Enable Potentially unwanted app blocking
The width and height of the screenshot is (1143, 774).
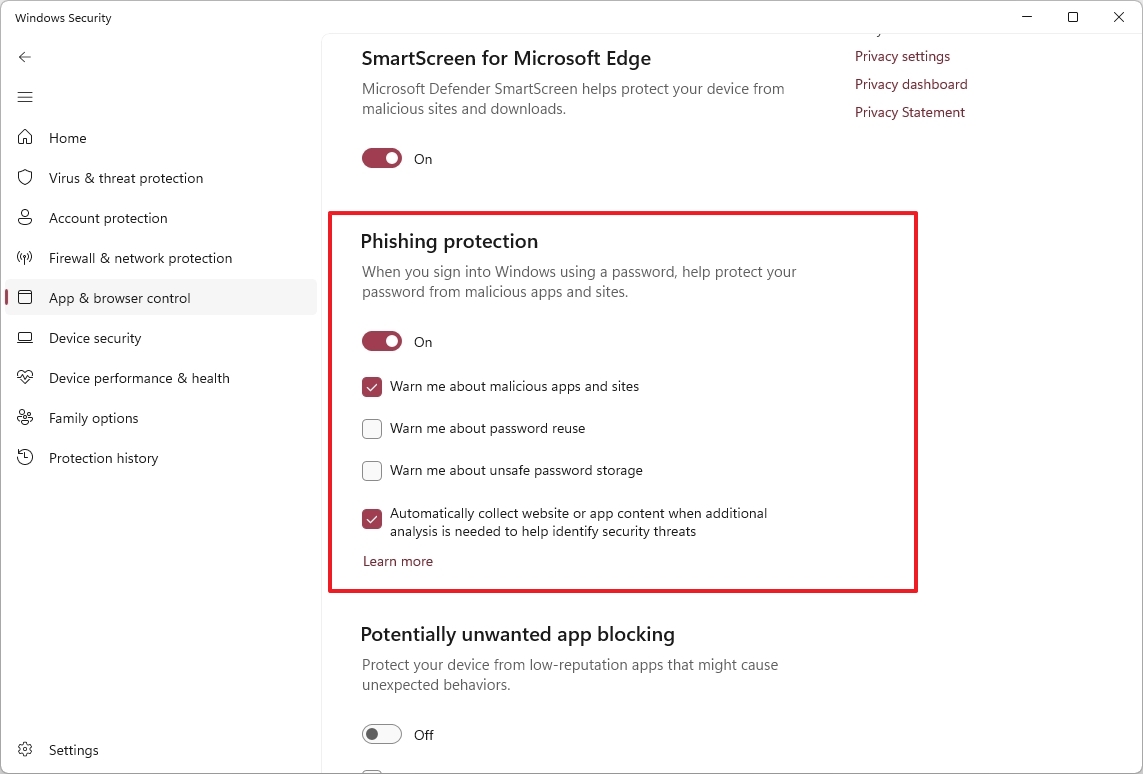(x=381, y=733)
